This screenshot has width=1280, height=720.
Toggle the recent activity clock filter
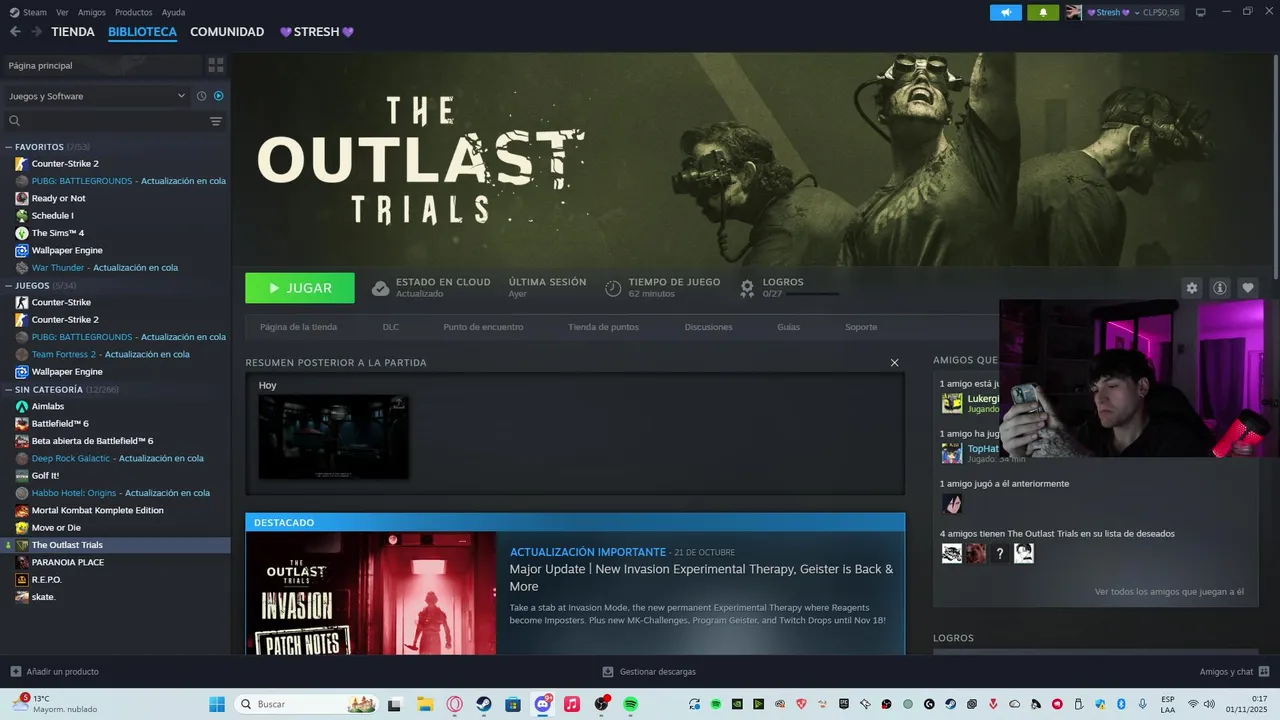click(x=201, y=96)
